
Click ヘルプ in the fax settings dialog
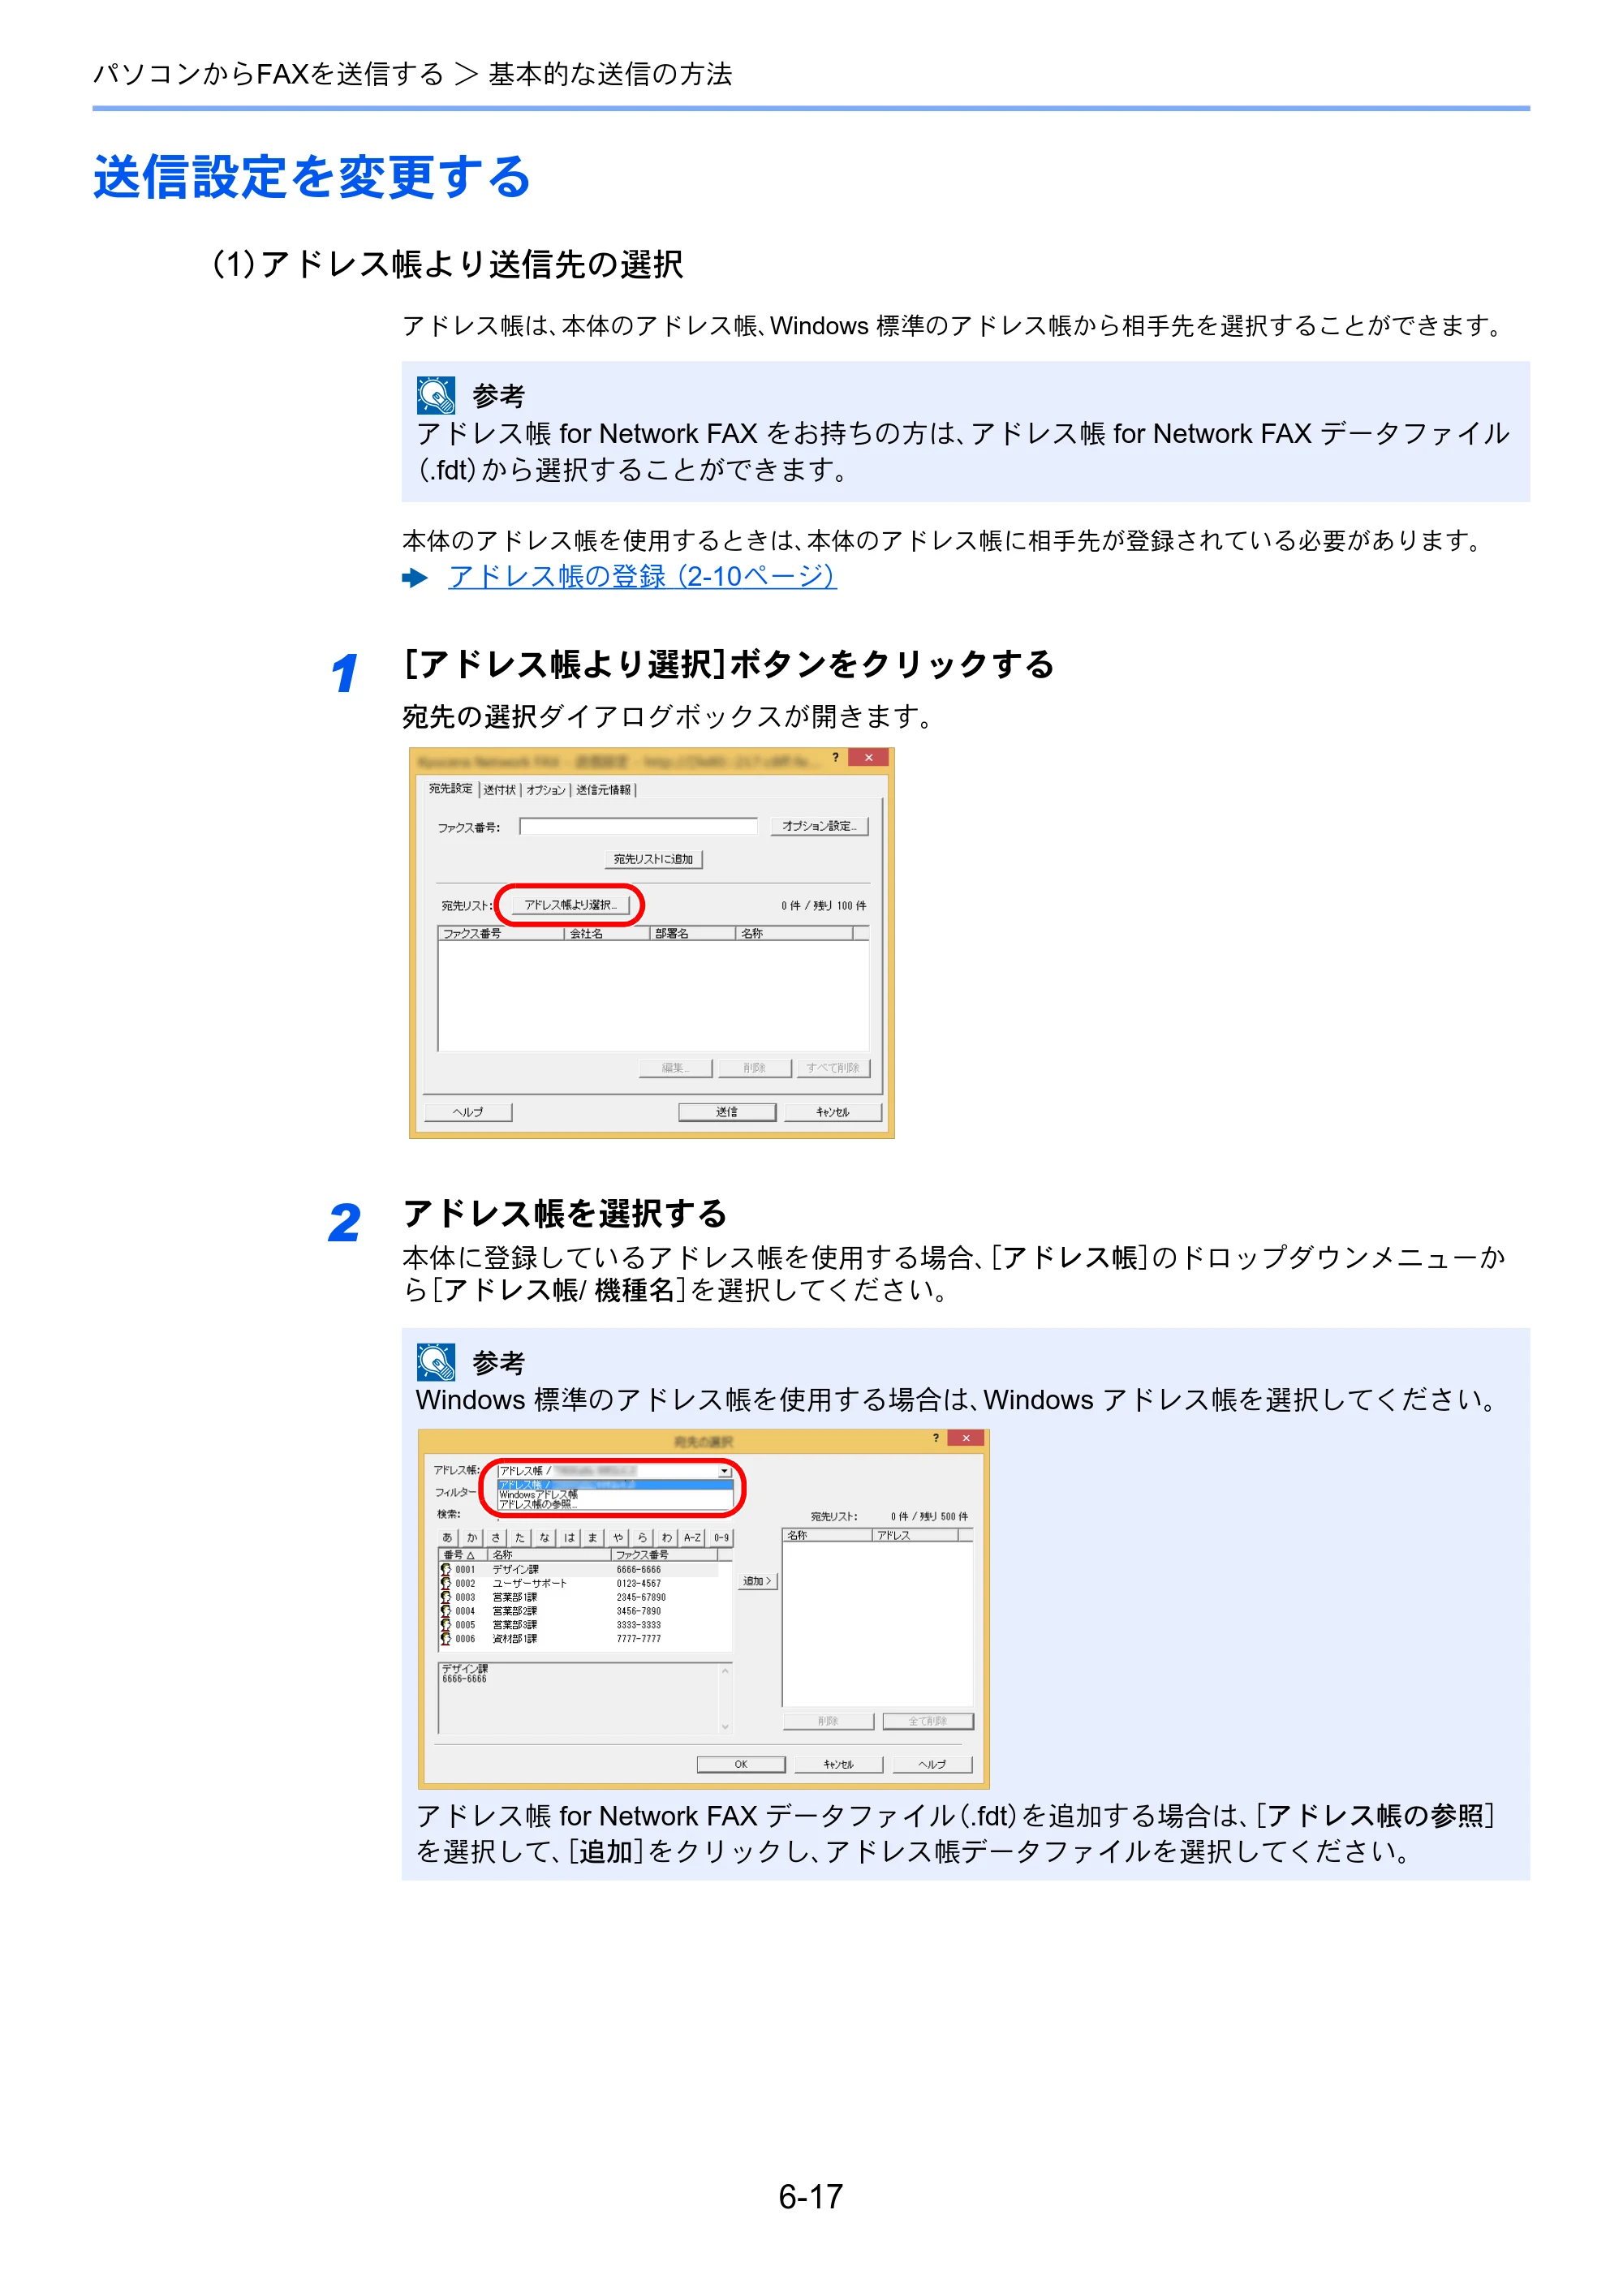pyautogui.click(x=468, y=1112)
